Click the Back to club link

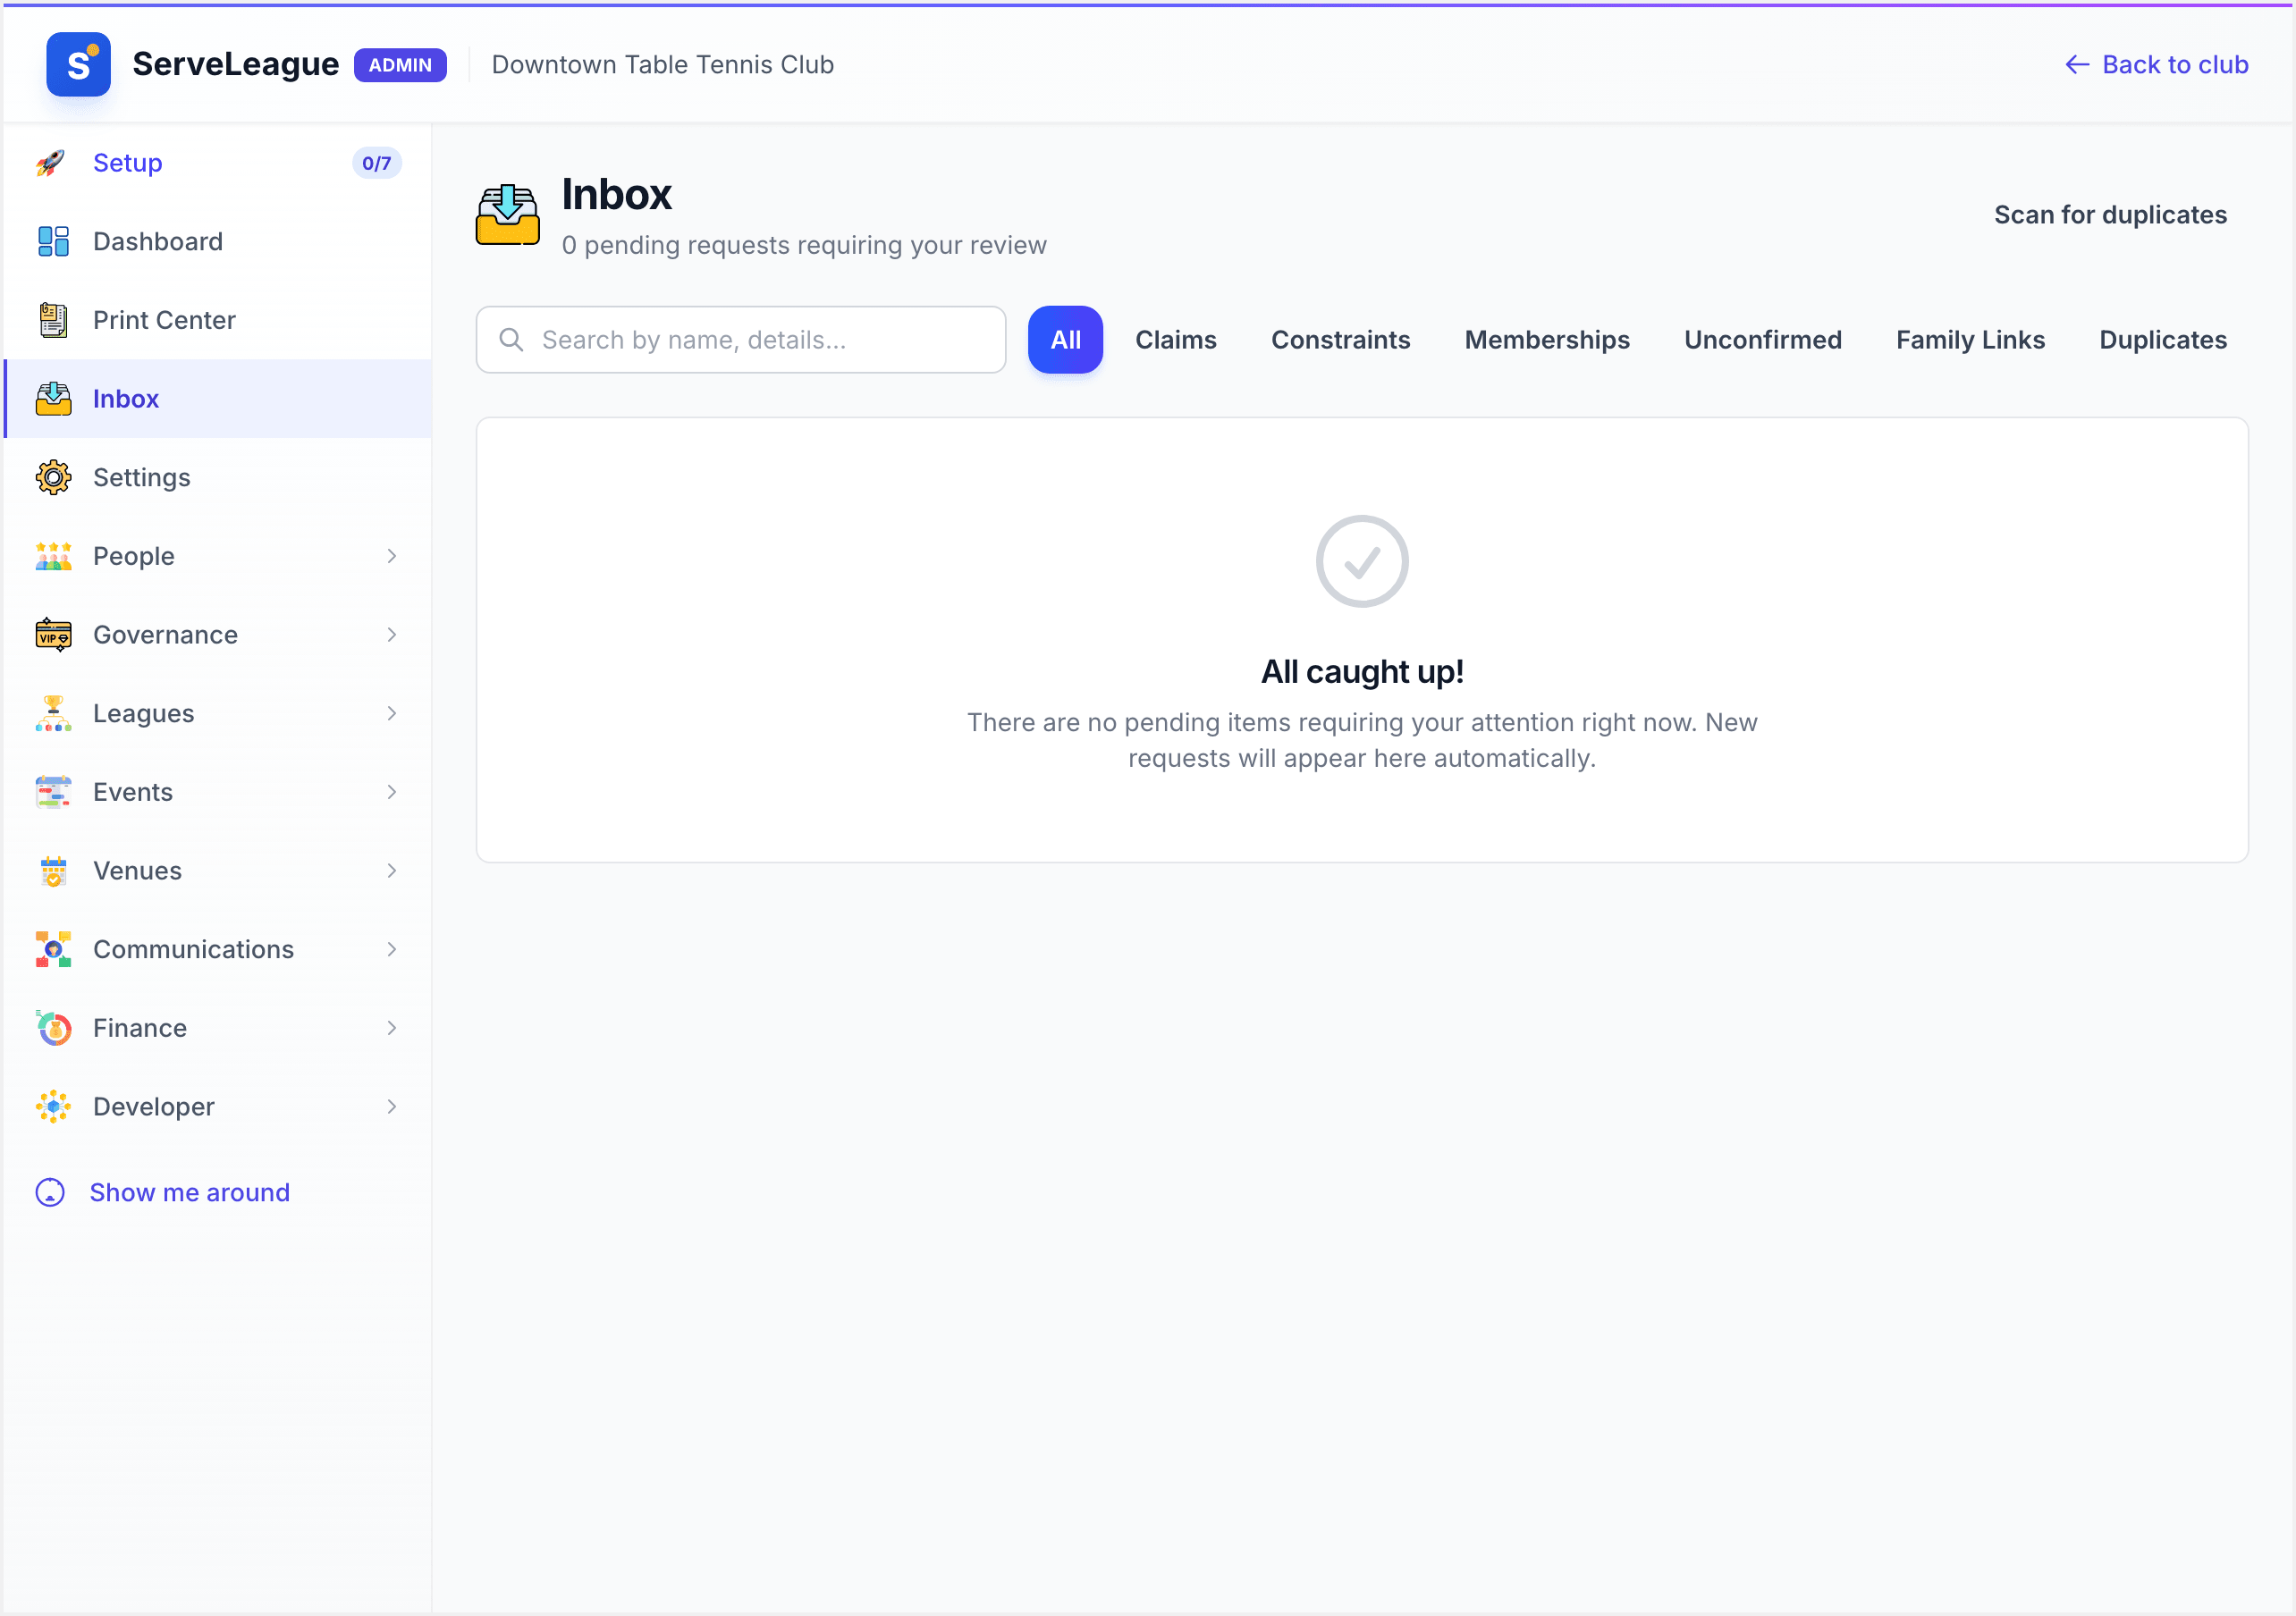pos(2156,65)
